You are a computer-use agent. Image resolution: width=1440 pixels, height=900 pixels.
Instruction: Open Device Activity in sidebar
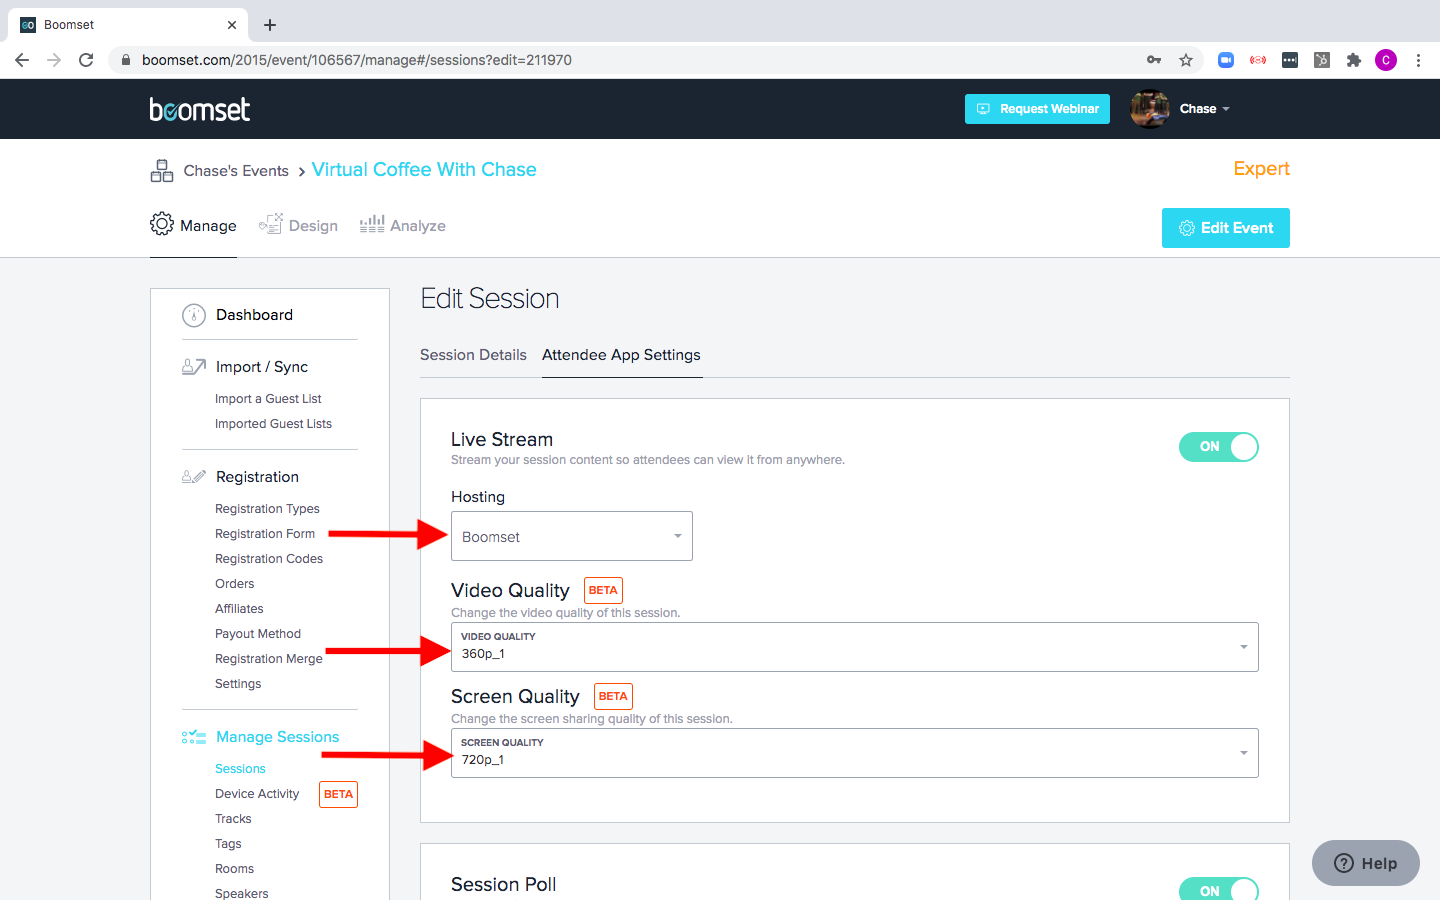click(257, 794)
